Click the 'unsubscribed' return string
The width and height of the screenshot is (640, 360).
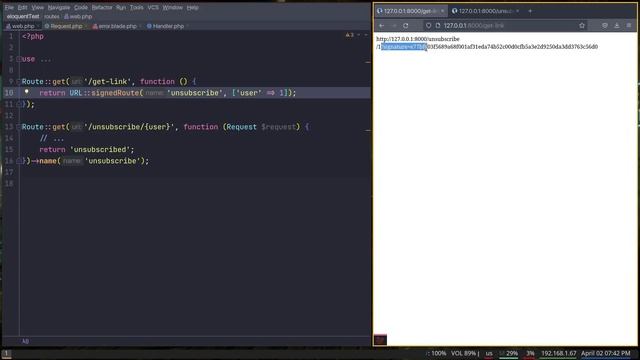click(x=100, y=150)
